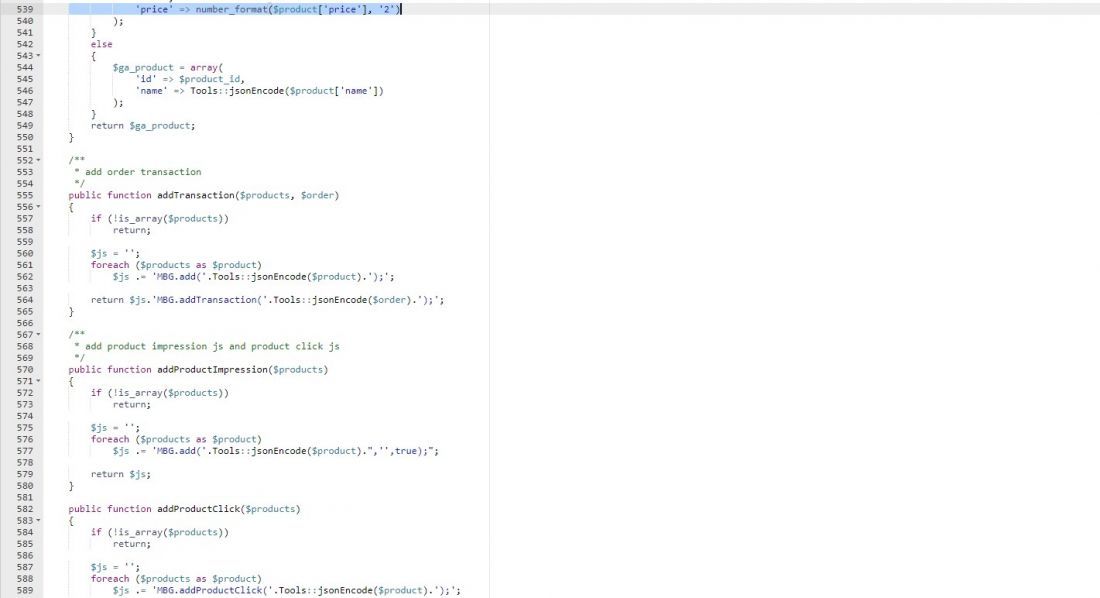Image resolution: width=1100 pixels, height=598 pixels.
Task: Click the is_array check on line 557
Action: (x=159, y=218)
